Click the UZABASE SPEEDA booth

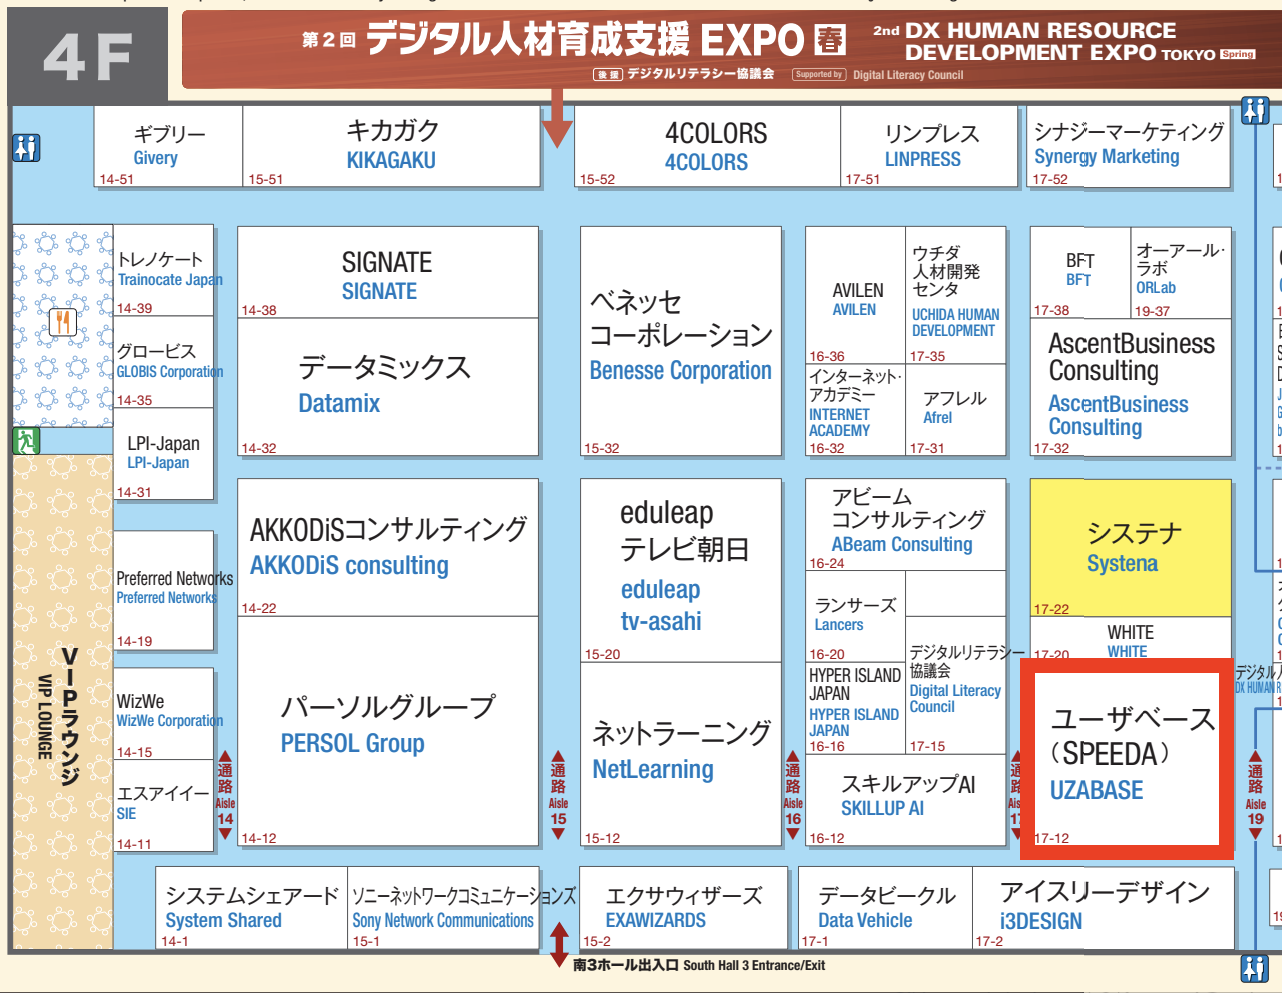(1127, 759)
